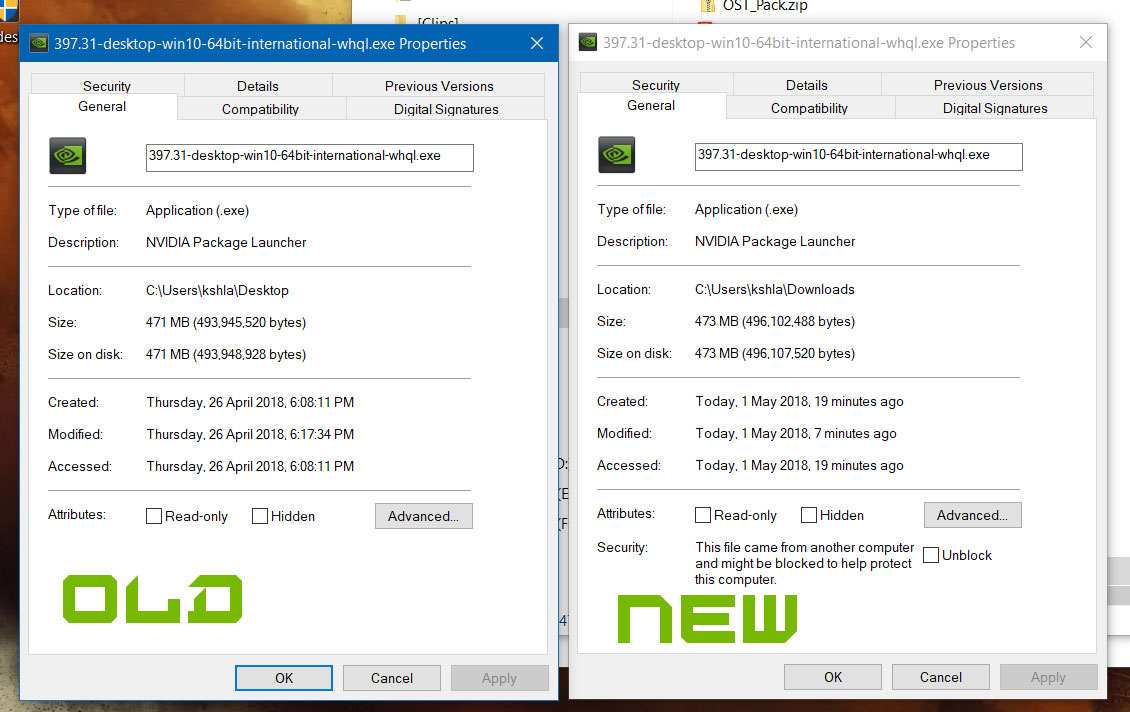Close the right Properties window
The width and height of the screenshot is (1130, 712).
(1086, 43)
